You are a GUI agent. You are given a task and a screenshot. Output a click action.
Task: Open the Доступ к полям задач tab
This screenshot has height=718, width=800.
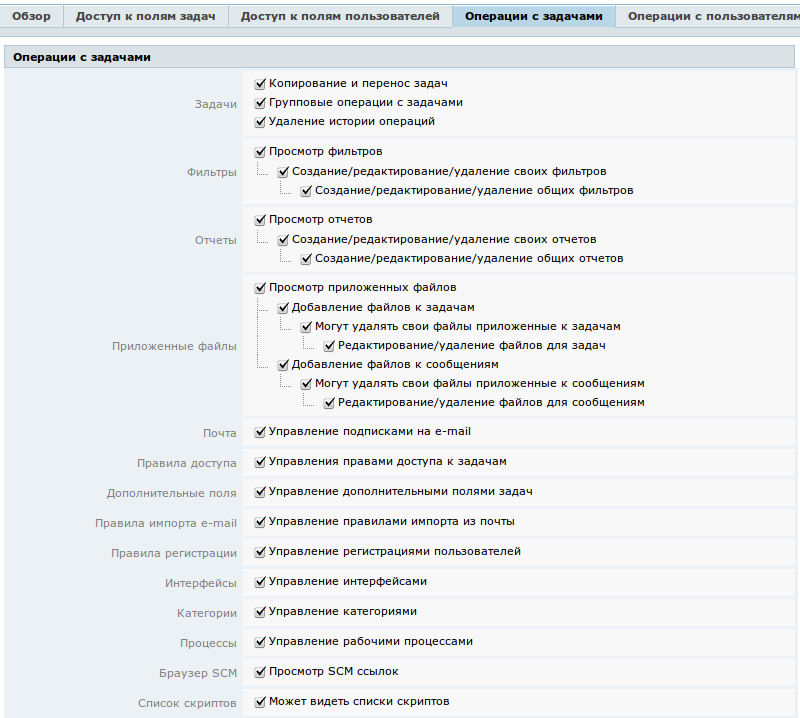tap(146, 16)
